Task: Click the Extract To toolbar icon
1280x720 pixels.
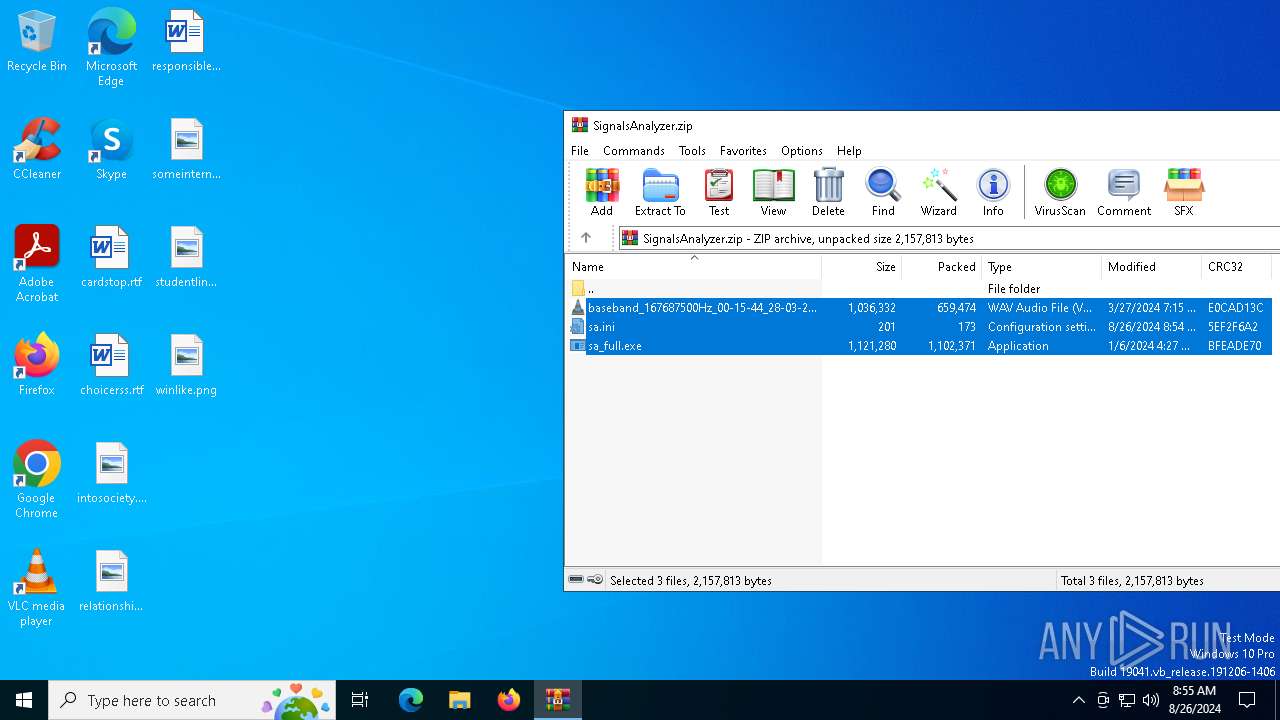Action: (x=660, y=193)
